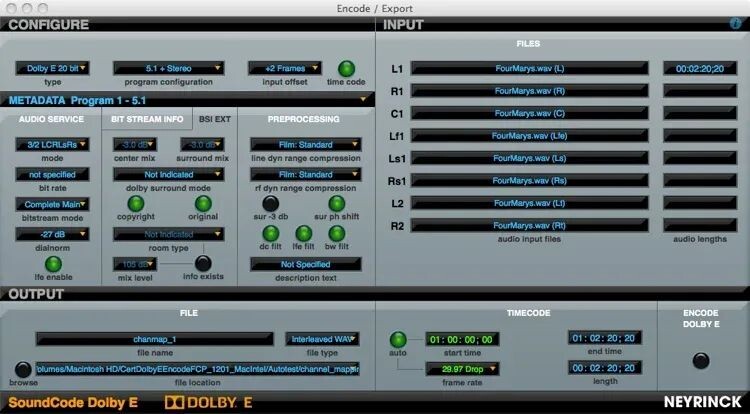750x414 pixels.
Task: Open the Interleaved WAV file type dropdown
Action: (x=322, y=339)
